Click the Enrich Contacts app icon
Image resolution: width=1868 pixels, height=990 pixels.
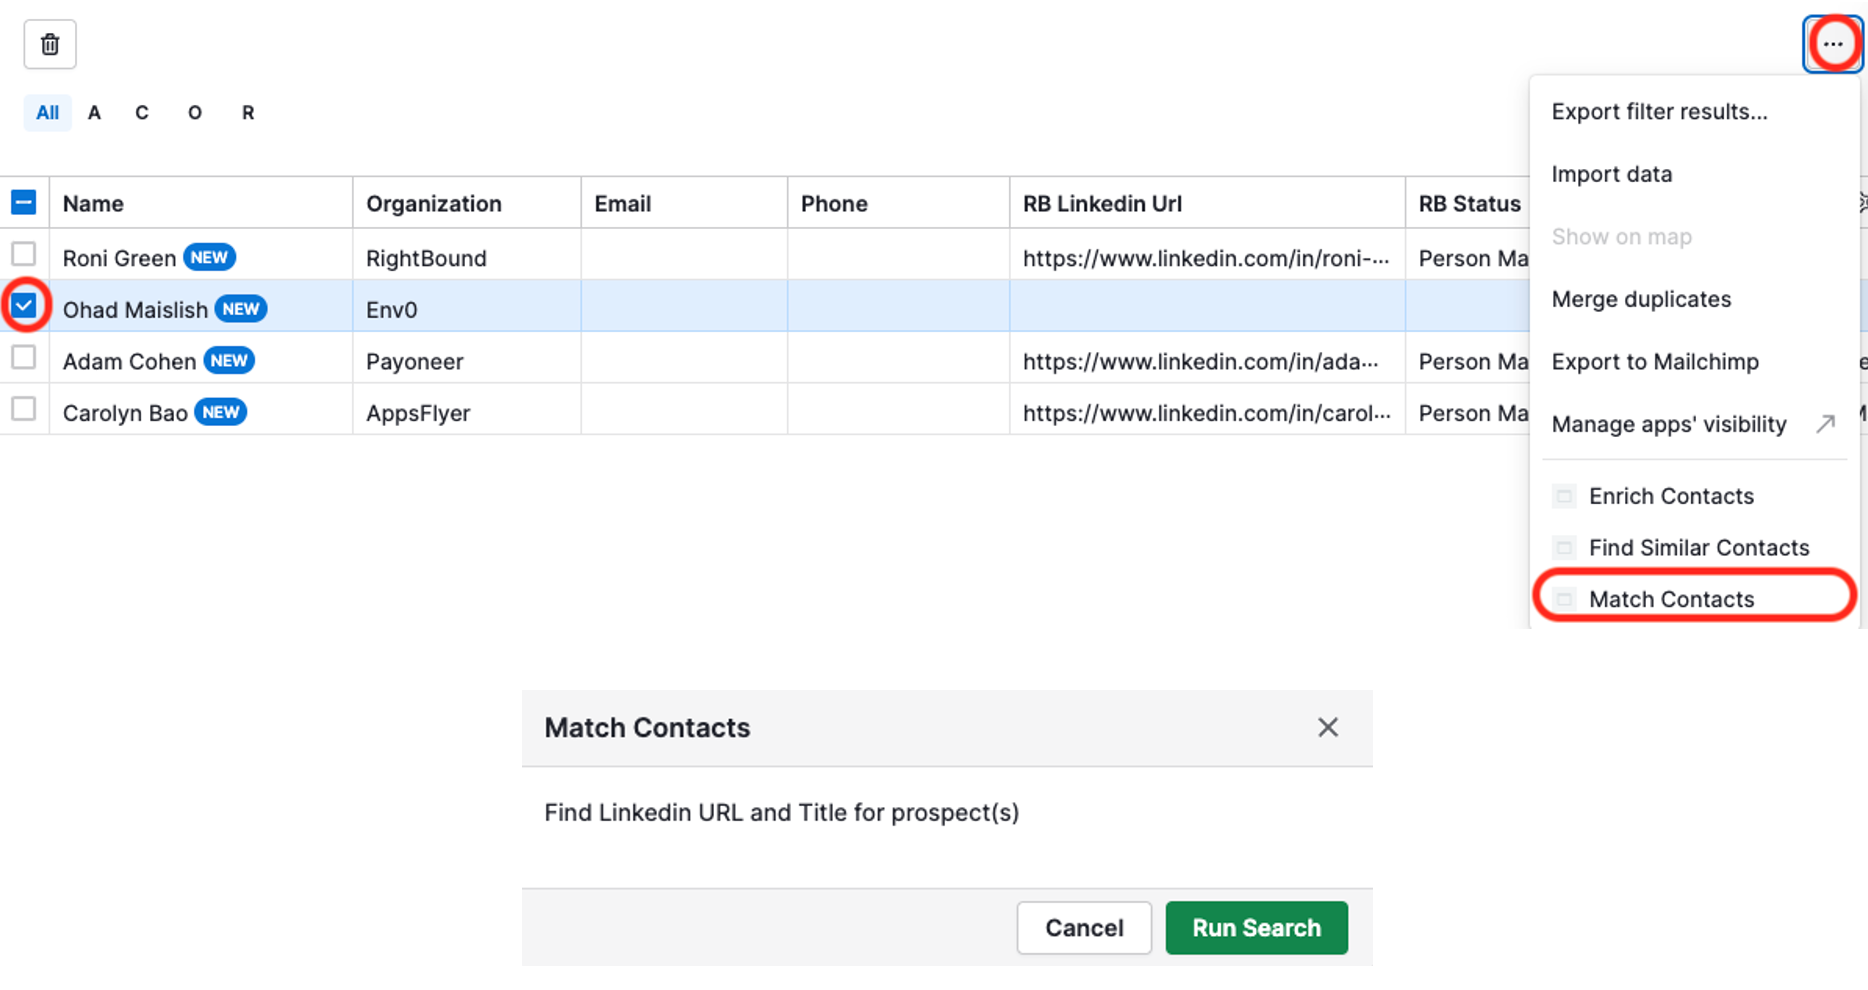point(1564,496)
